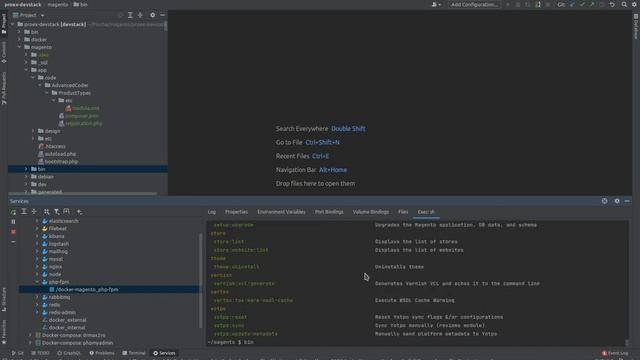Open Commit tool window side tab
640x360 pixels.
(x=4, y=52)
